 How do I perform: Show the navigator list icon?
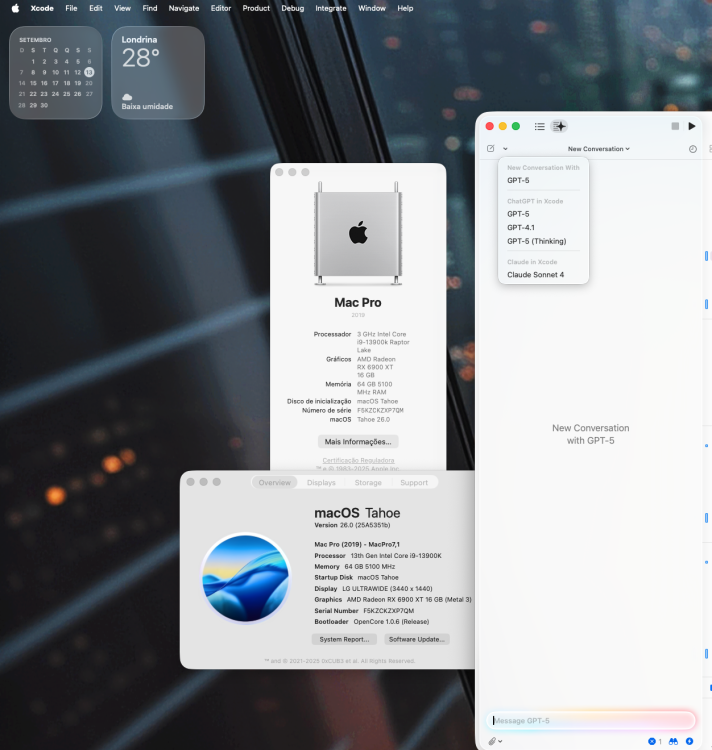tap(539, 126)
